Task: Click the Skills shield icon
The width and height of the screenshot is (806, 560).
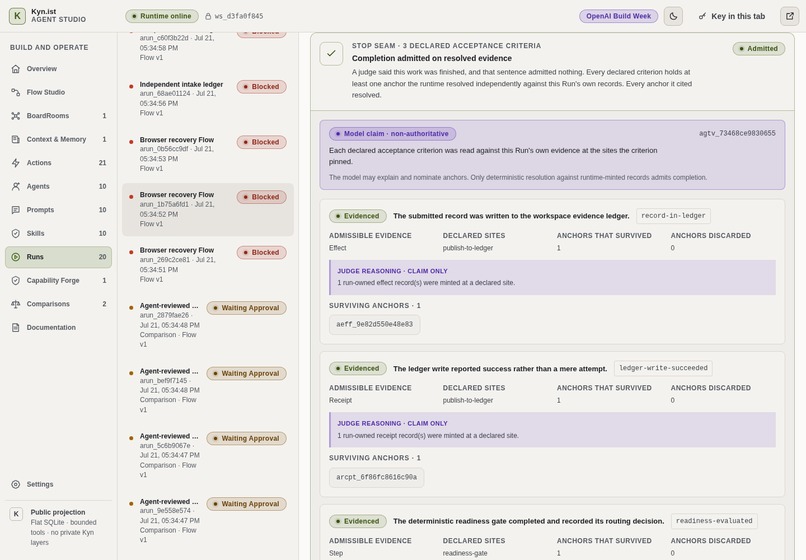Action: (16, 233)
